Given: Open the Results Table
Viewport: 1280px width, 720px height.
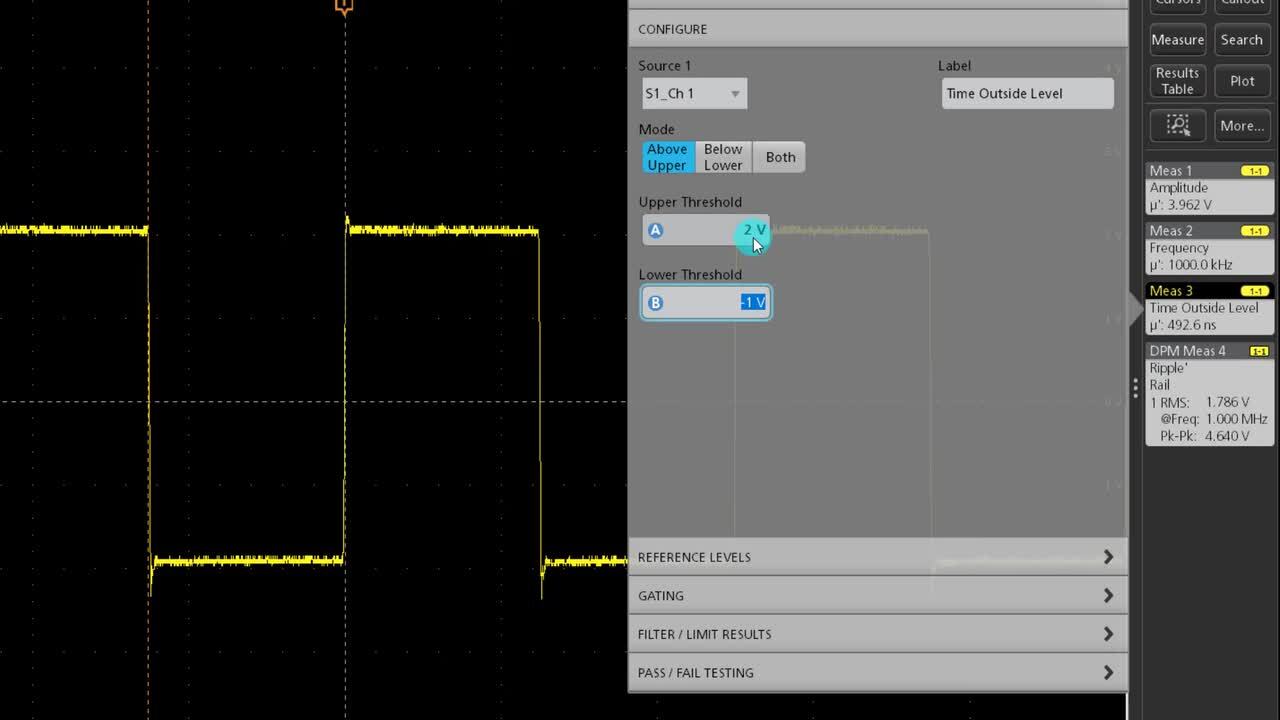Looking at the screenshot, I should pos(1177,80).
